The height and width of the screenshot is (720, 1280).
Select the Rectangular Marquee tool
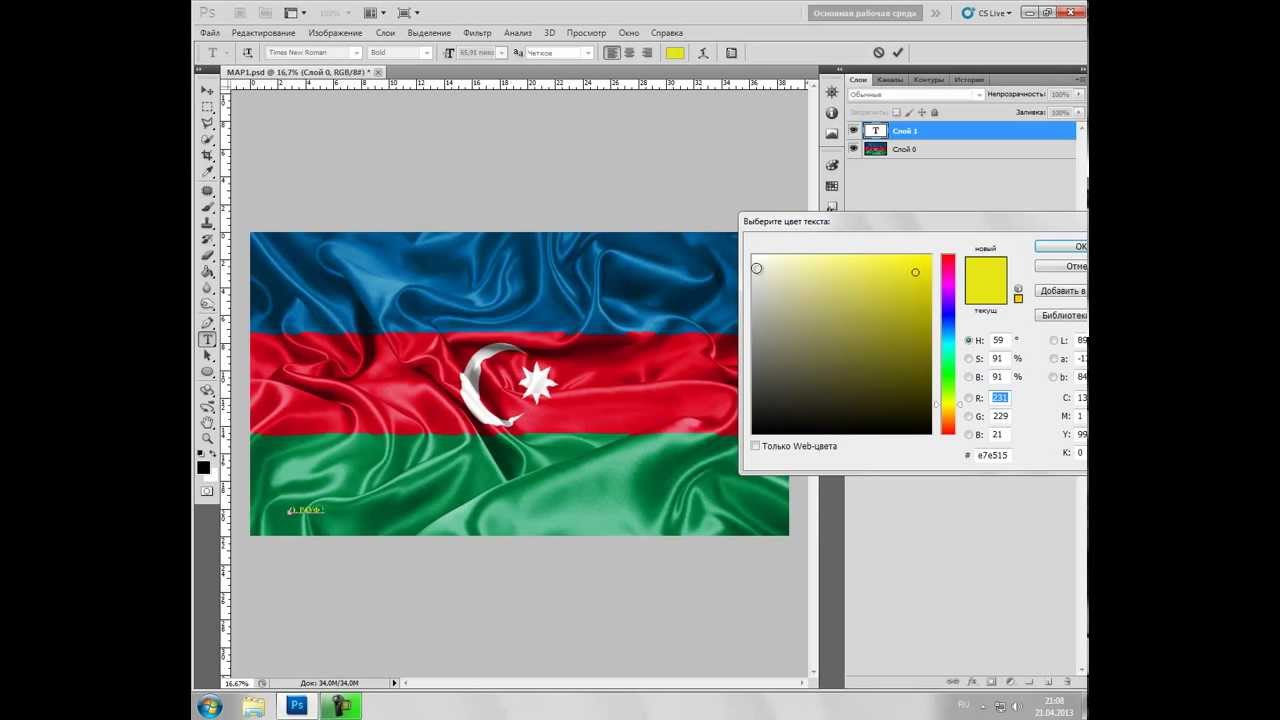207,107
